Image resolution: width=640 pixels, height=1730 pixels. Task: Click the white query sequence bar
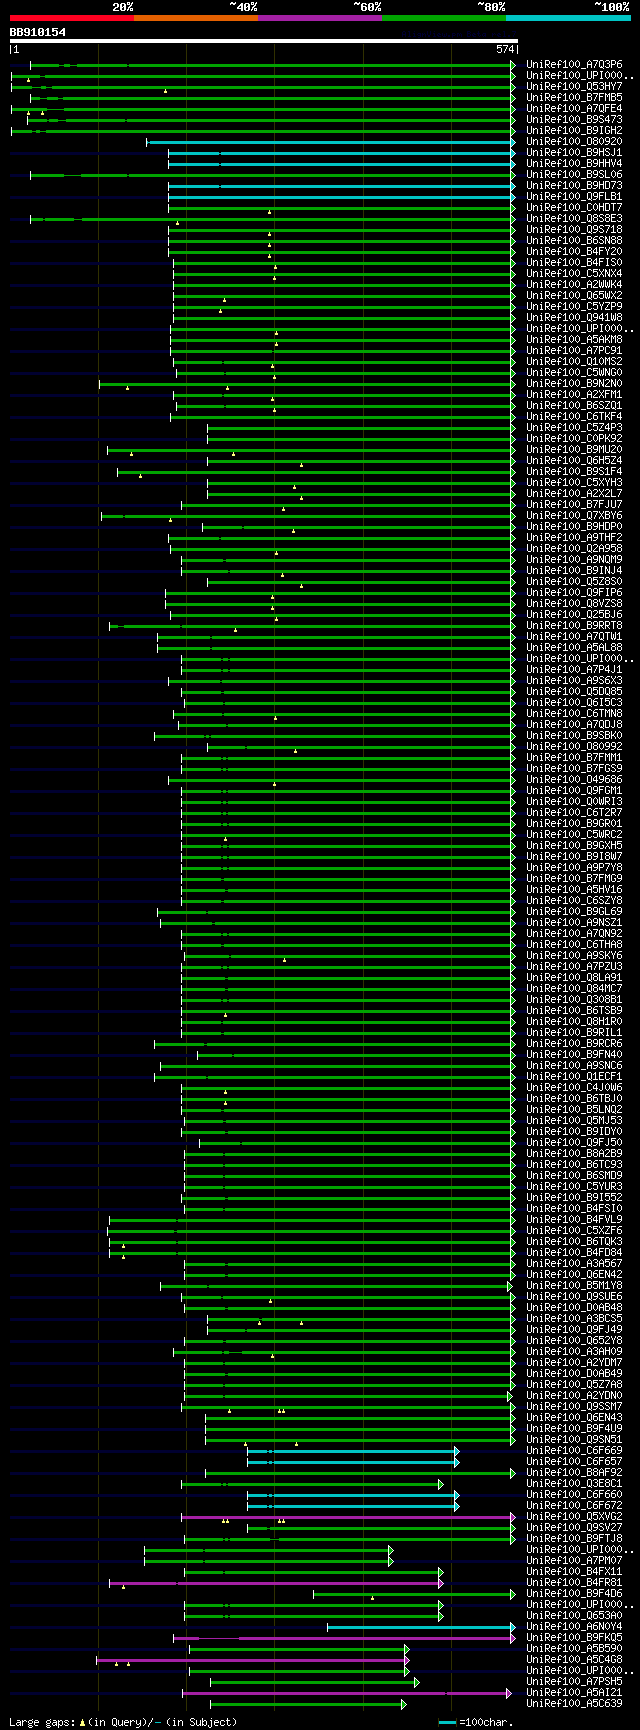pos(264,41)
